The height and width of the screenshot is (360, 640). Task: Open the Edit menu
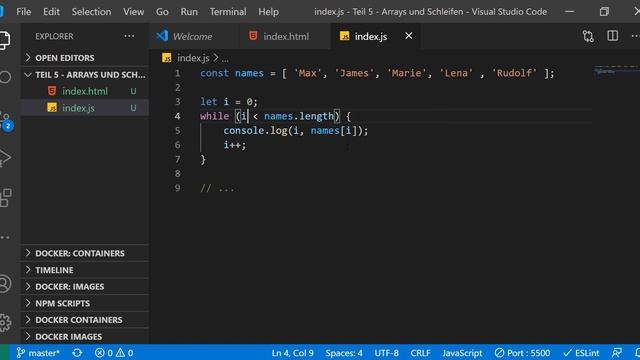[51, 11]
